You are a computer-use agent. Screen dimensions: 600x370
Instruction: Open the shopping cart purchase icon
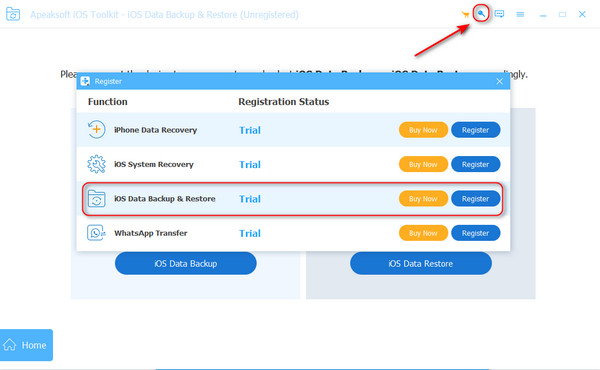[465, 15]
